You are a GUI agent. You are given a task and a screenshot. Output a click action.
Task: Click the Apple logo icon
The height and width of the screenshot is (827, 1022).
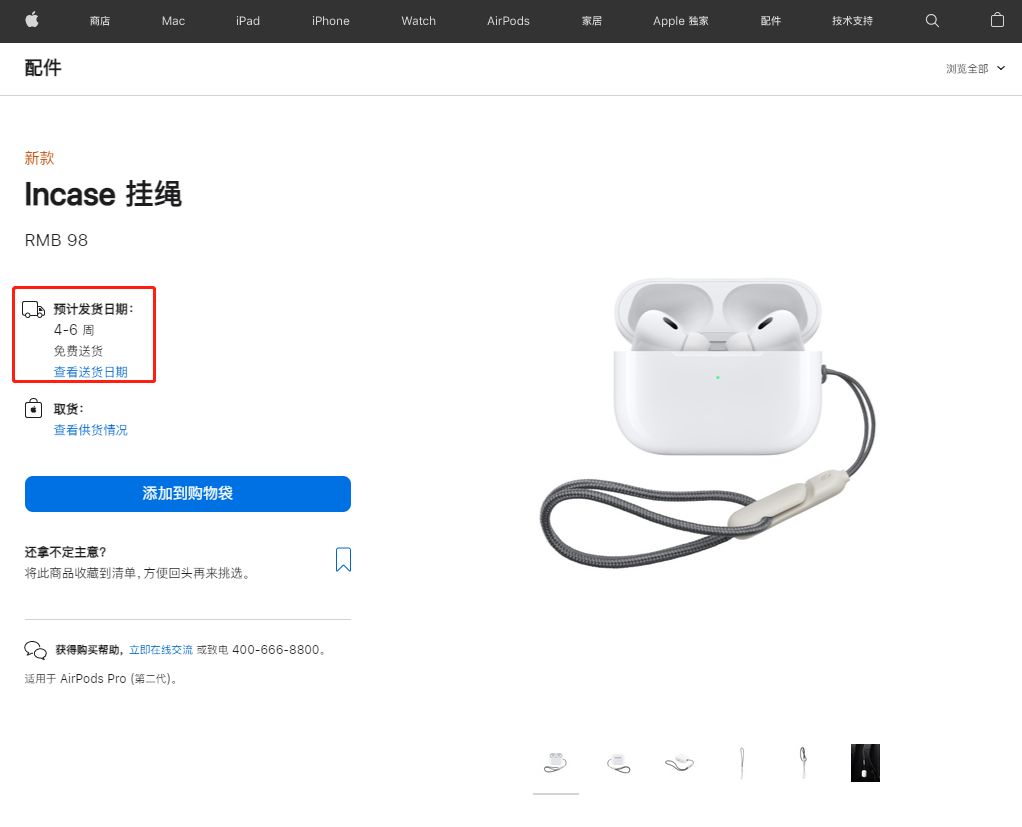click(32, 20)
